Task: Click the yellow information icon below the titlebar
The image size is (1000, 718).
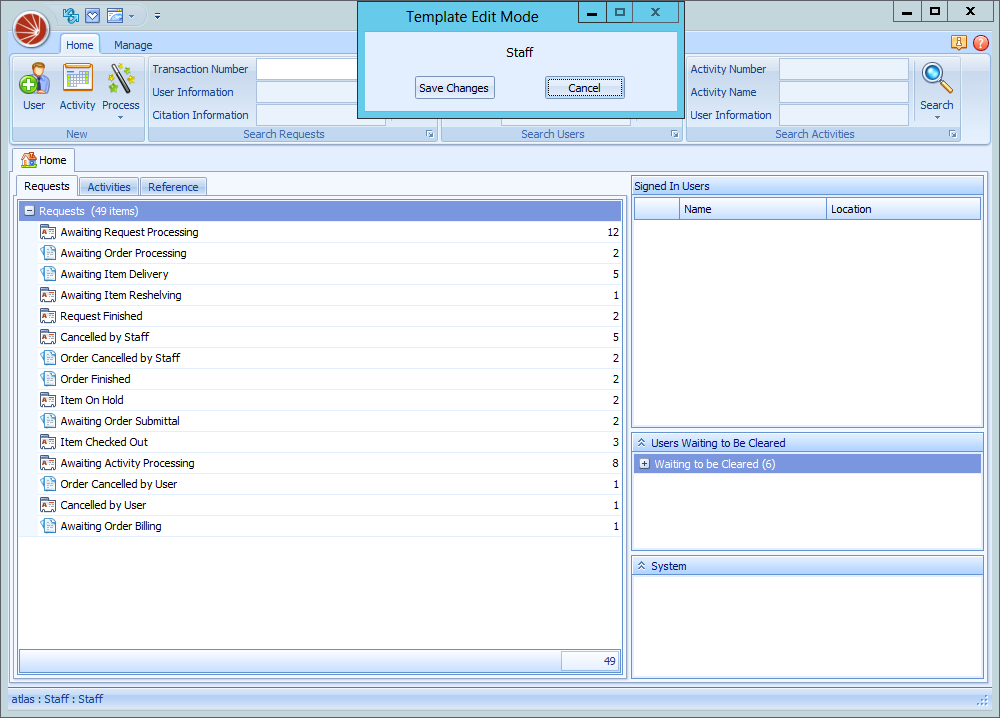Action: [958, 43]
